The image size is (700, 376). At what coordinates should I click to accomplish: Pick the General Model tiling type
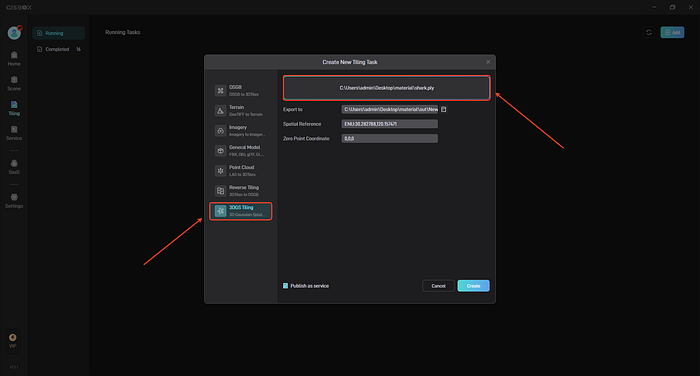point(241,151)
